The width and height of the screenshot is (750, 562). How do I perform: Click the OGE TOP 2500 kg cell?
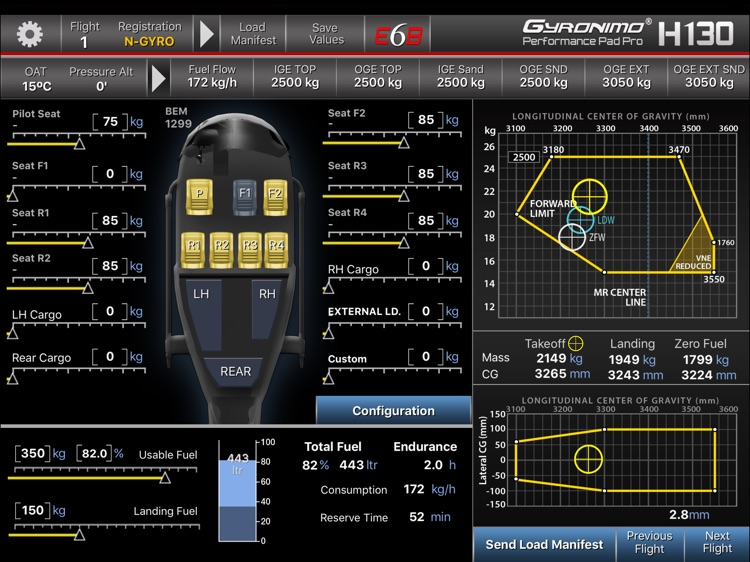tap(378, 77)
